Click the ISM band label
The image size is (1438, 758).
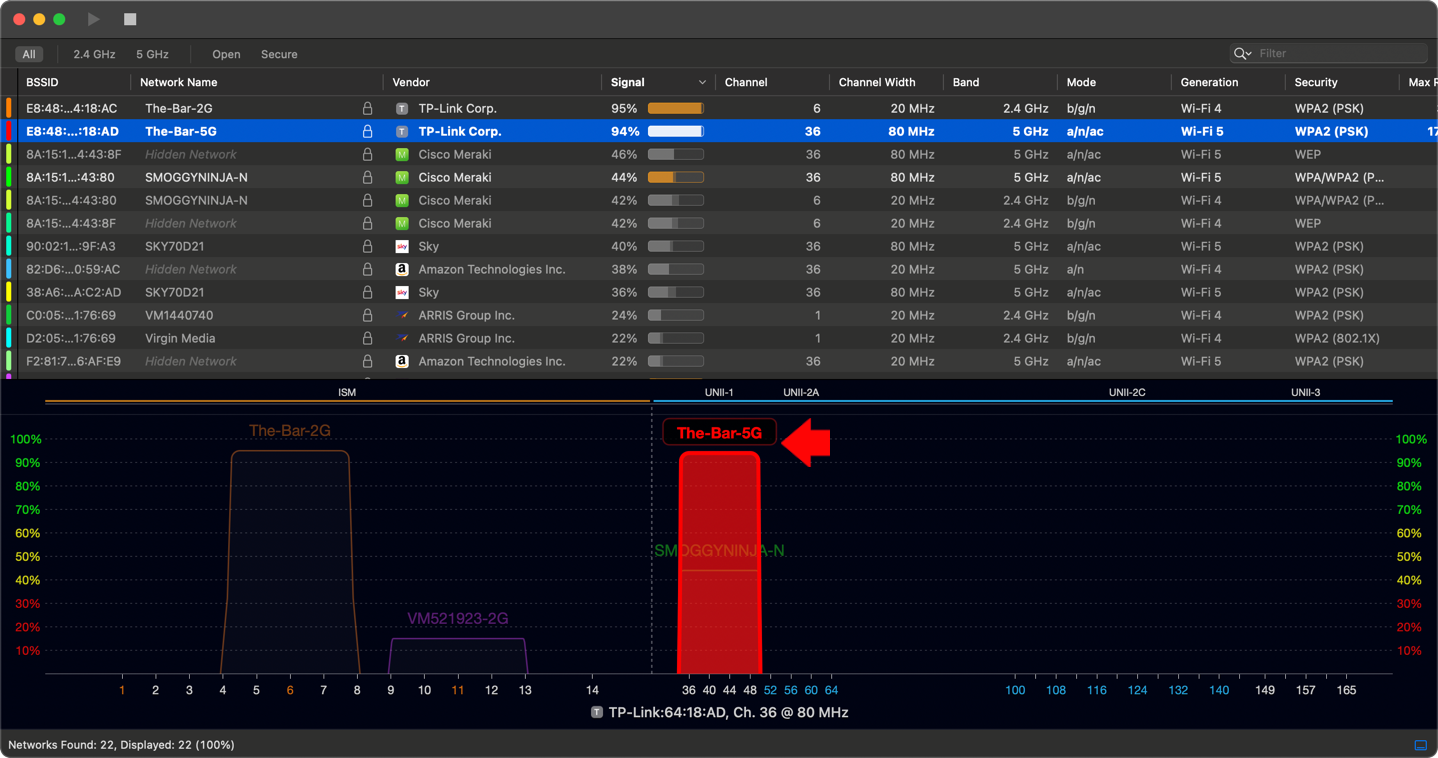(x=347, y=392)
